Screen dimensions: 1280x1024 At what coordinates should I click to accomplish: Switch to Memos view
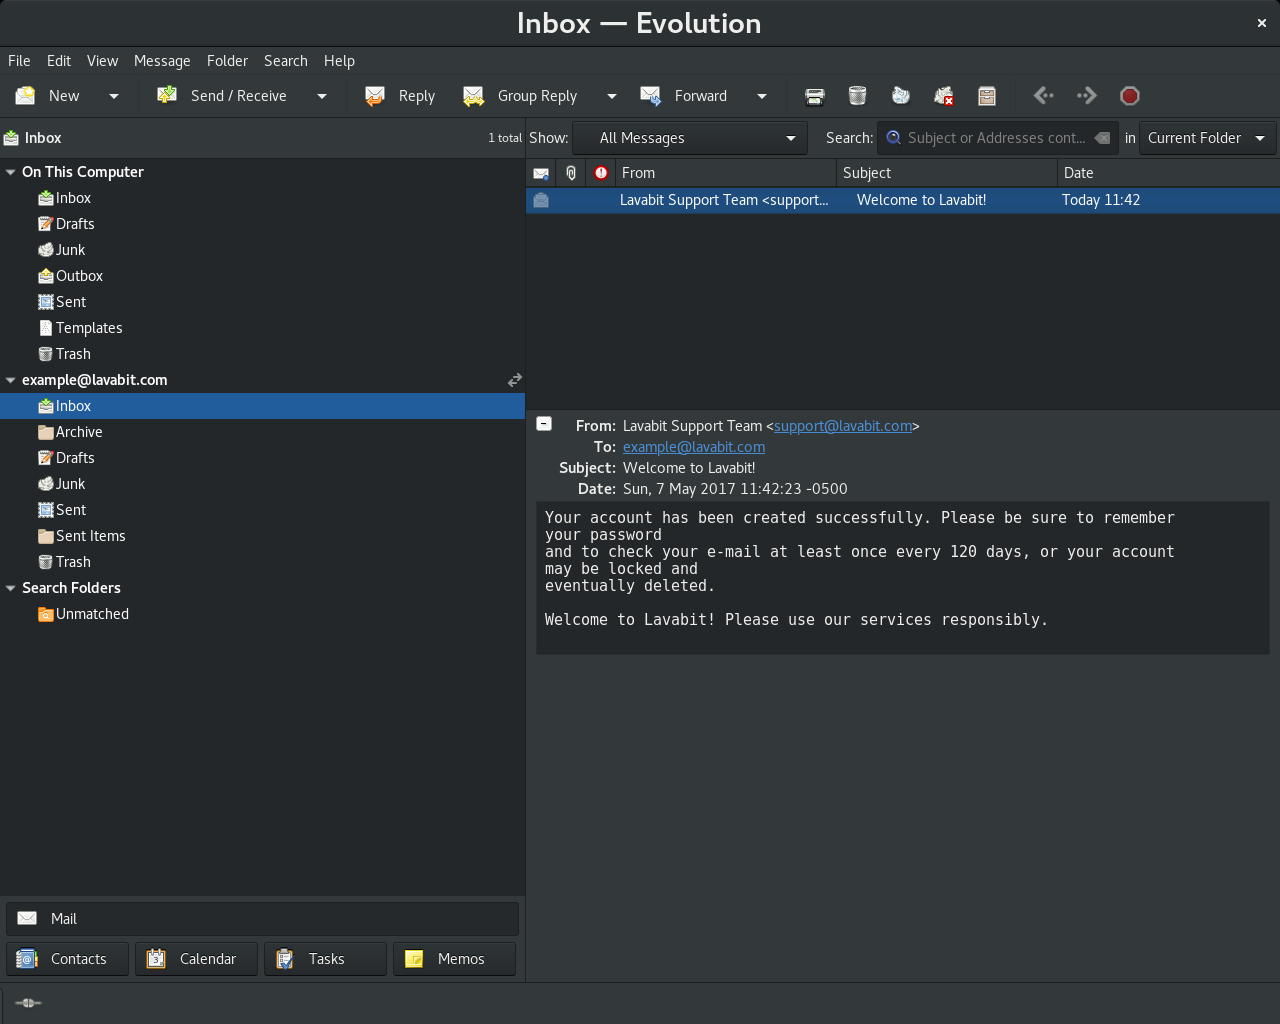click(454, 959)
